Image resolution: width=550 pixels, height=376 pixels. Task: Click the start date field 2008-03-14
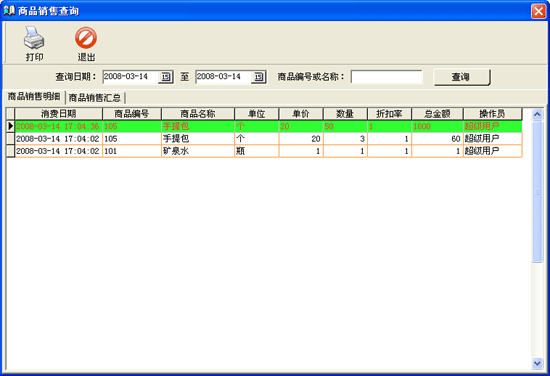[x=130, y=77]
